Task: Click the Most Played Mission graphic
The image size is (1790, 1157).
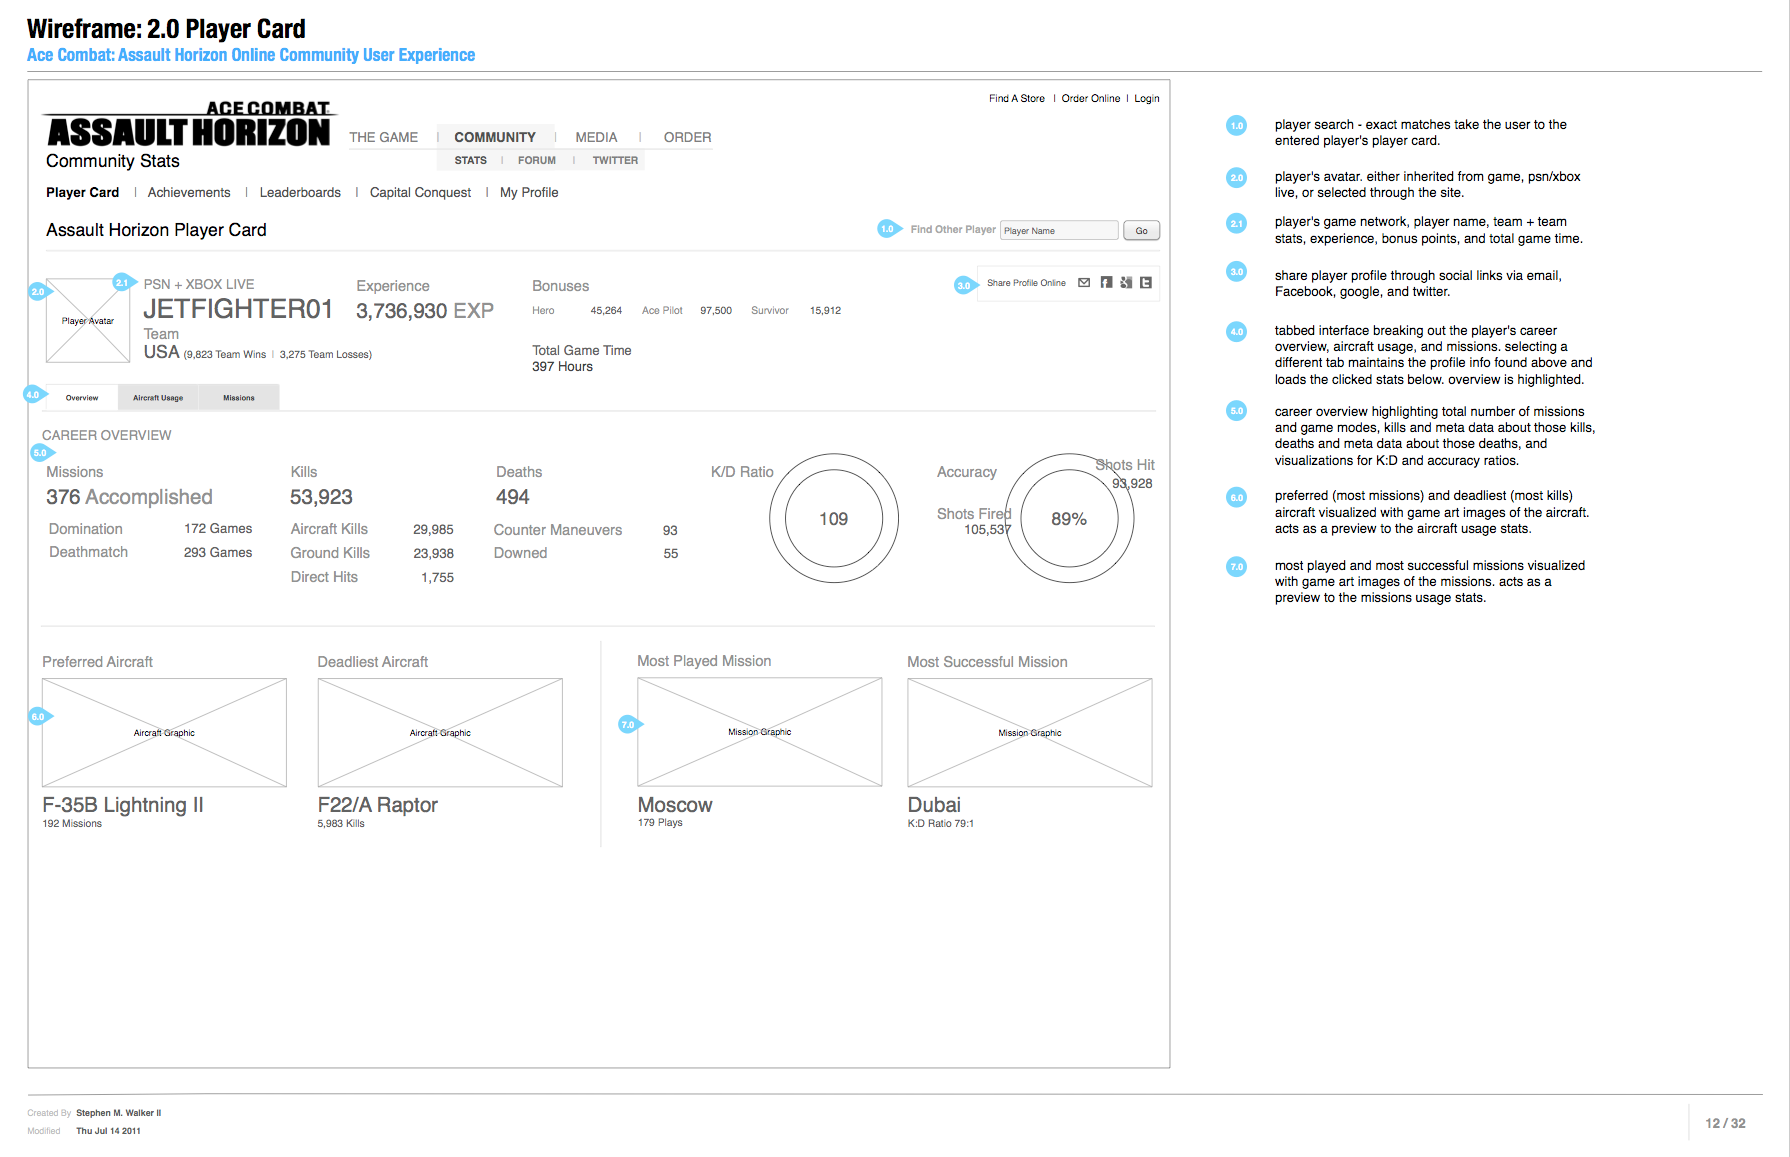Action: tap(760, 732)
